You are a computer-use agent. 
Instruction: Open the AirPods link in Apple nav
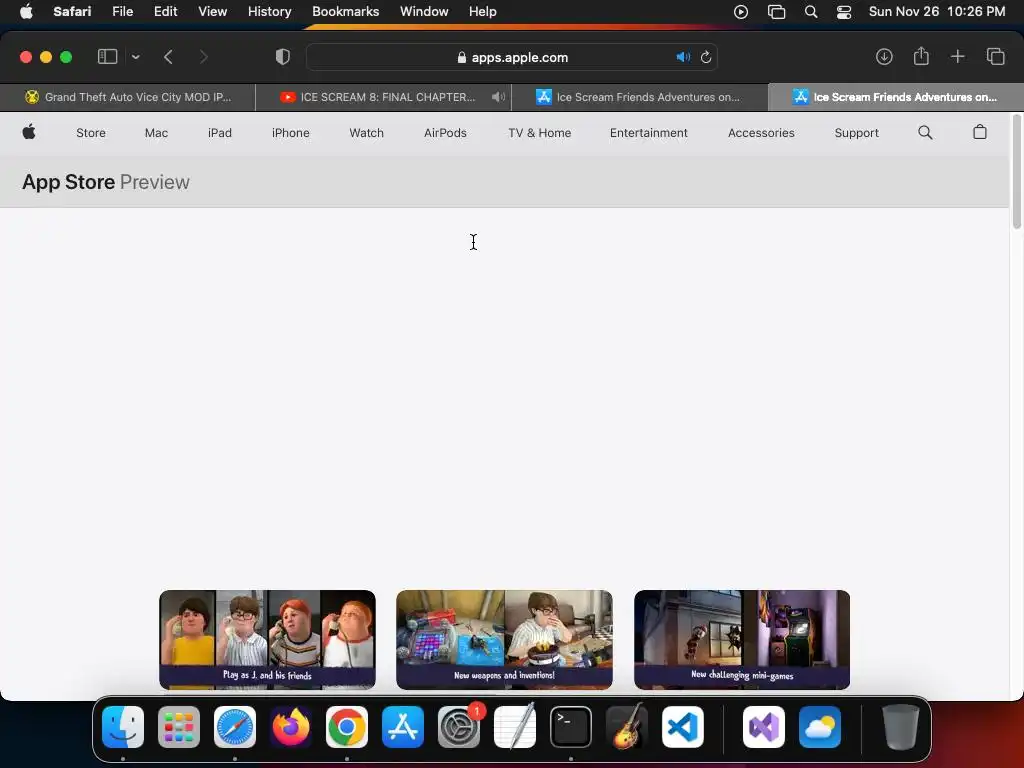coord(445,133)
